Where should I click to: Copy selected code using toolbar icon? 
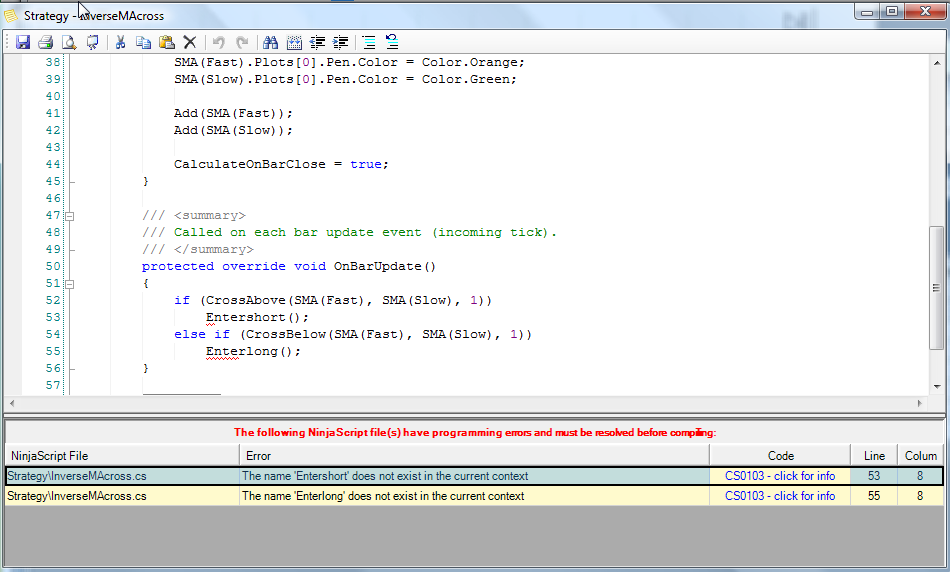tap(143, 42)
